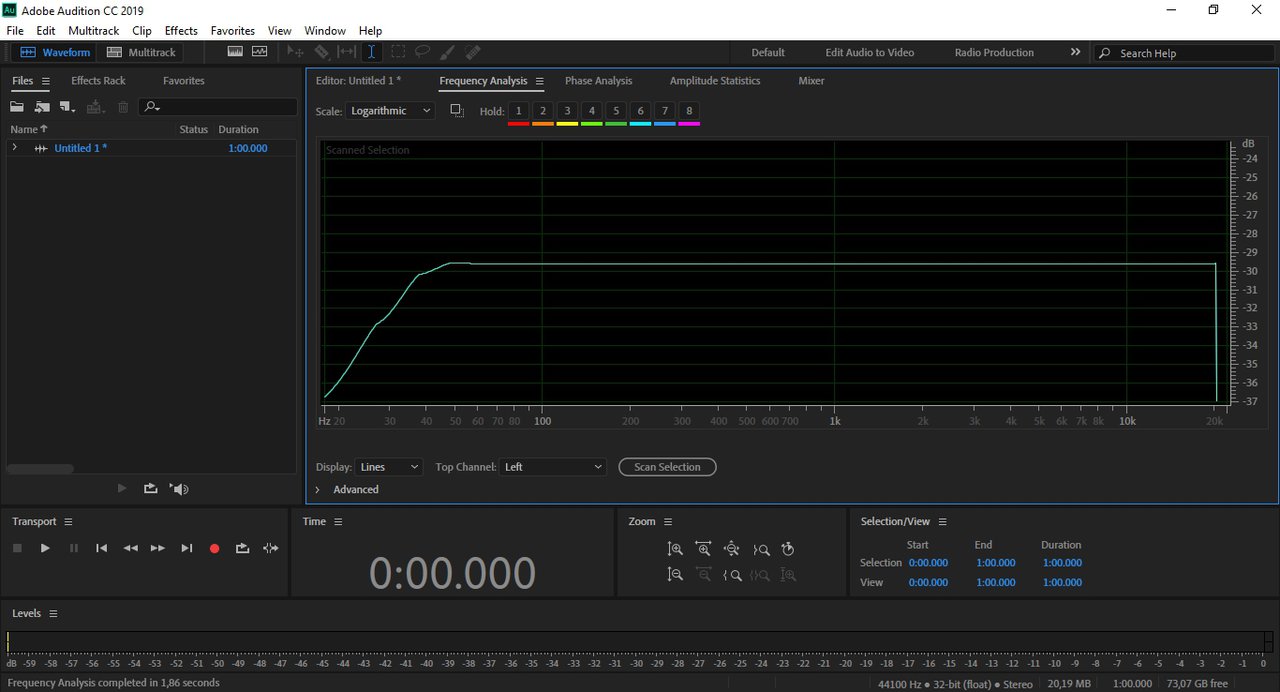This screenshot has height=692, width=1280.
Task: Open the Effects menu
Action: (181, 31)
